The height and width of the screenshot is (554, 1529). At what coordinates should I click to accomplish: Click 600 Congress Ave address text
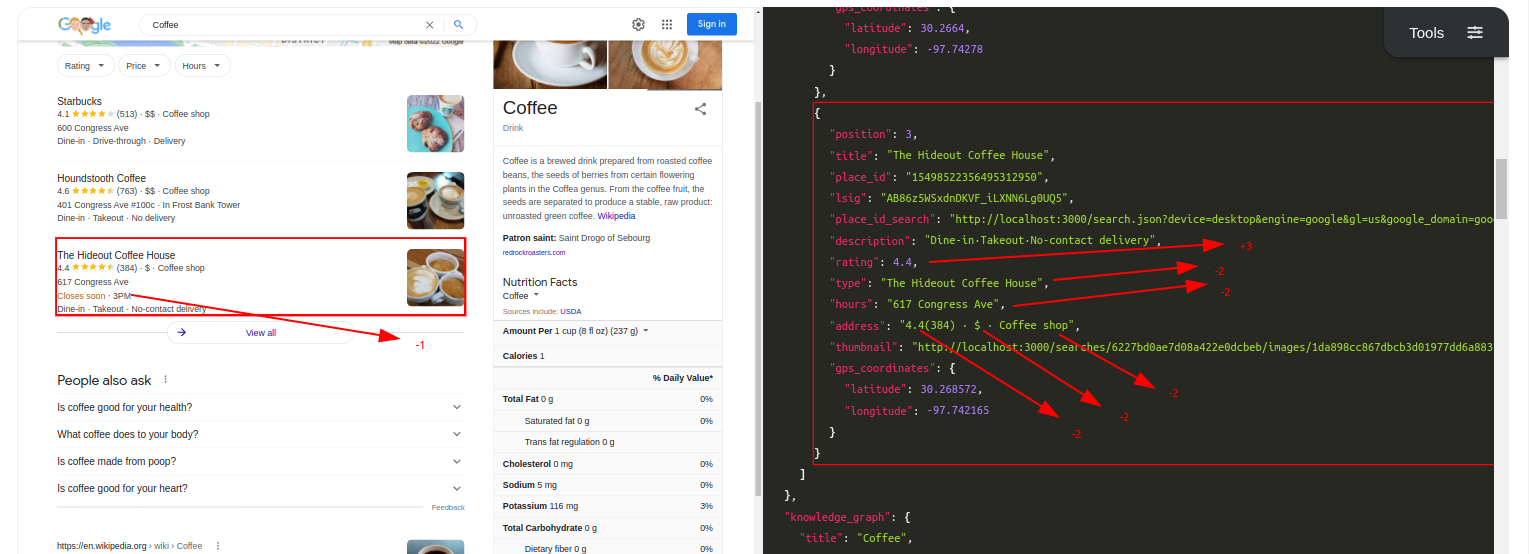point(93,128)
